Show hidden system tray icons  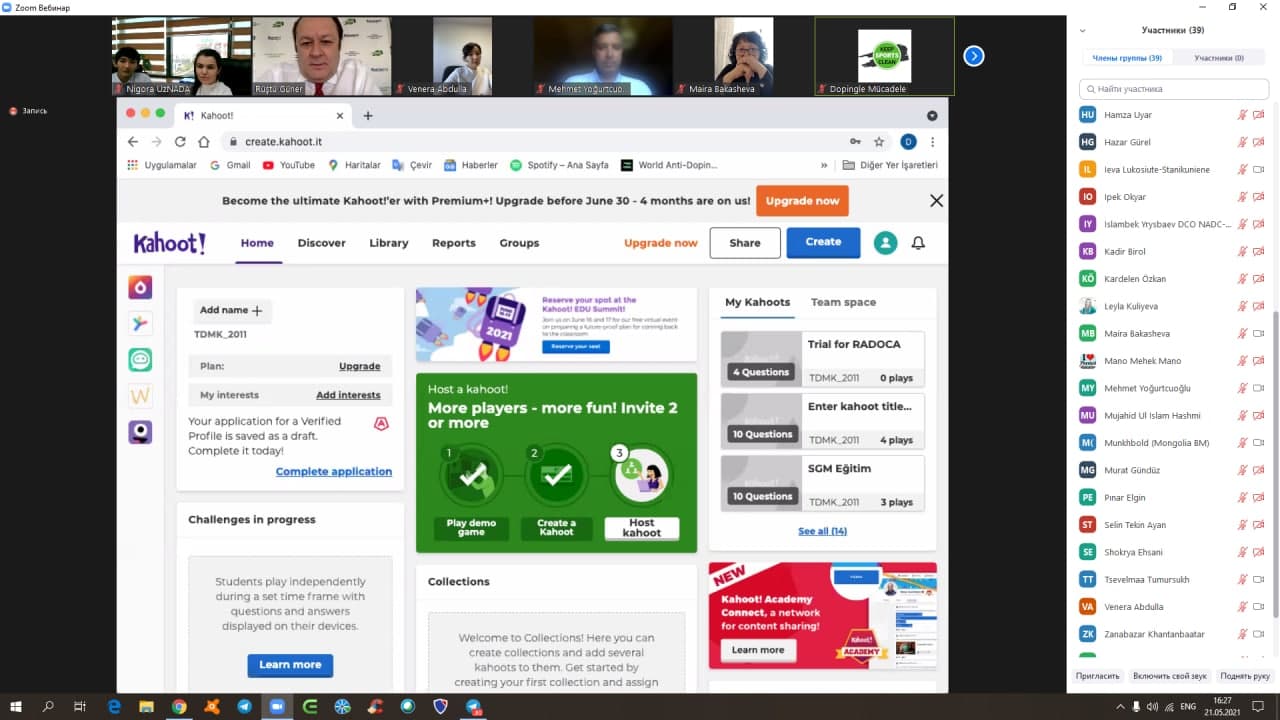click(1121, 707)
